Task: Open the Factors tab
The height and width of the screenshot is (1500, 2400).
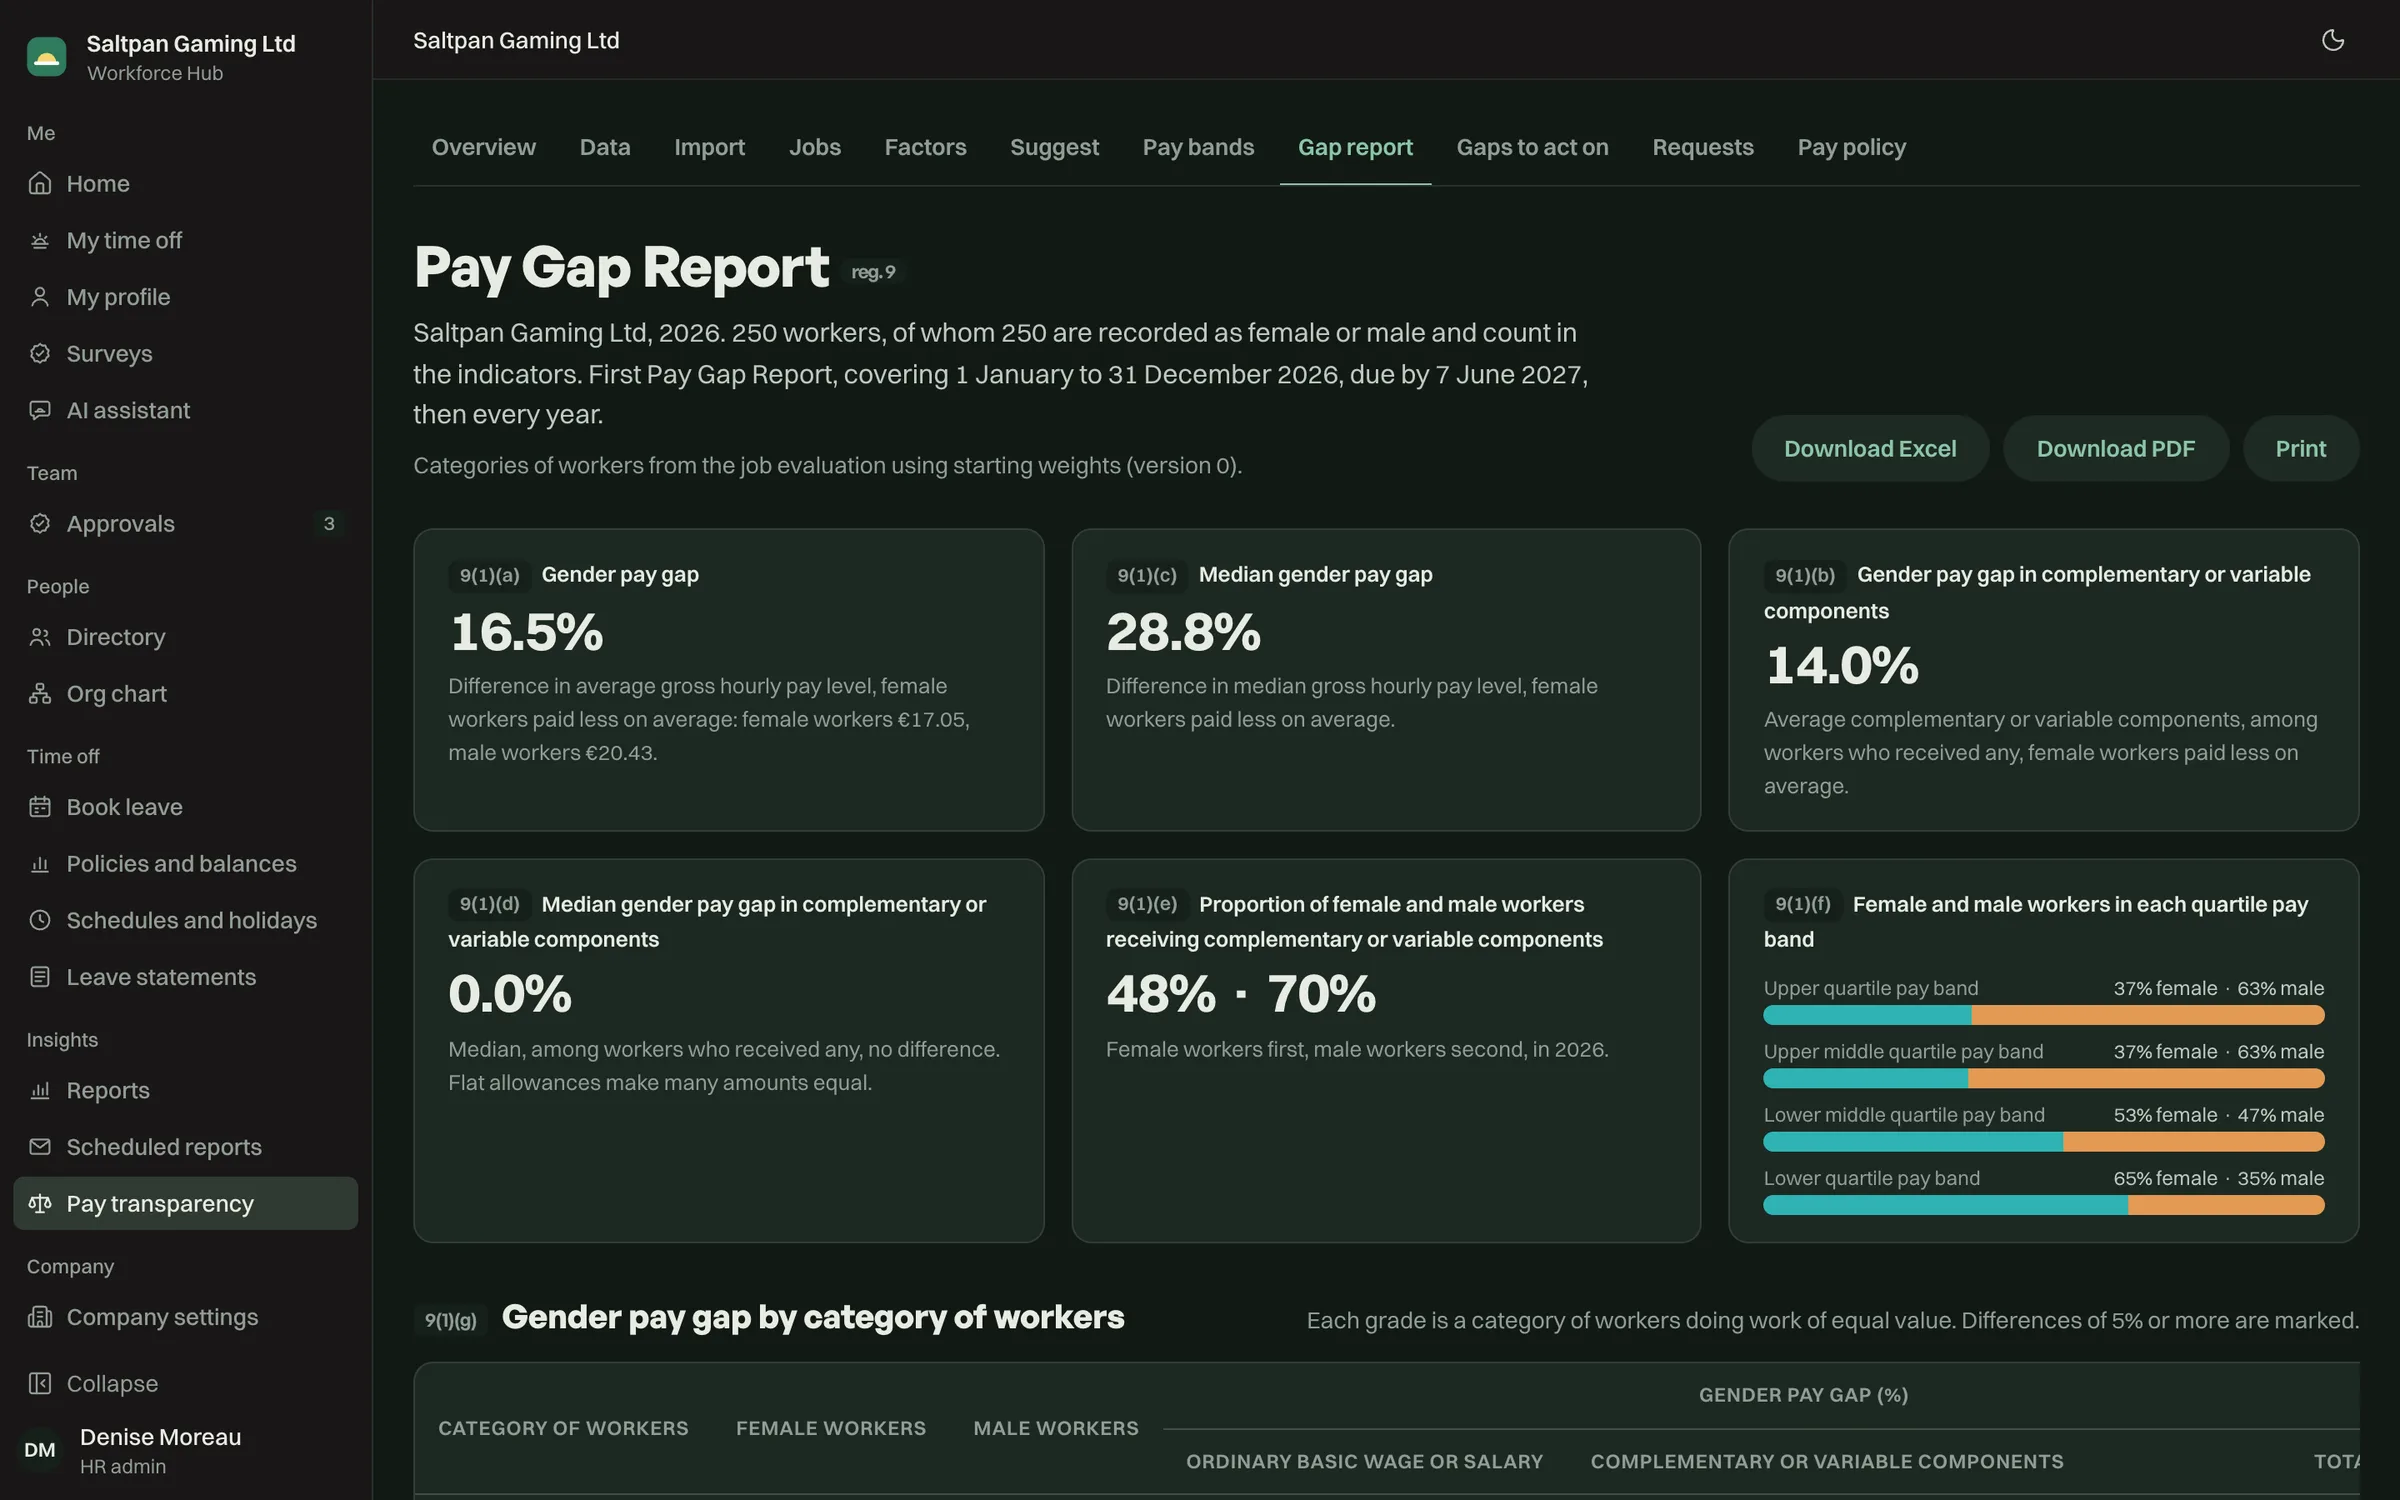Action: click(925, 147)
